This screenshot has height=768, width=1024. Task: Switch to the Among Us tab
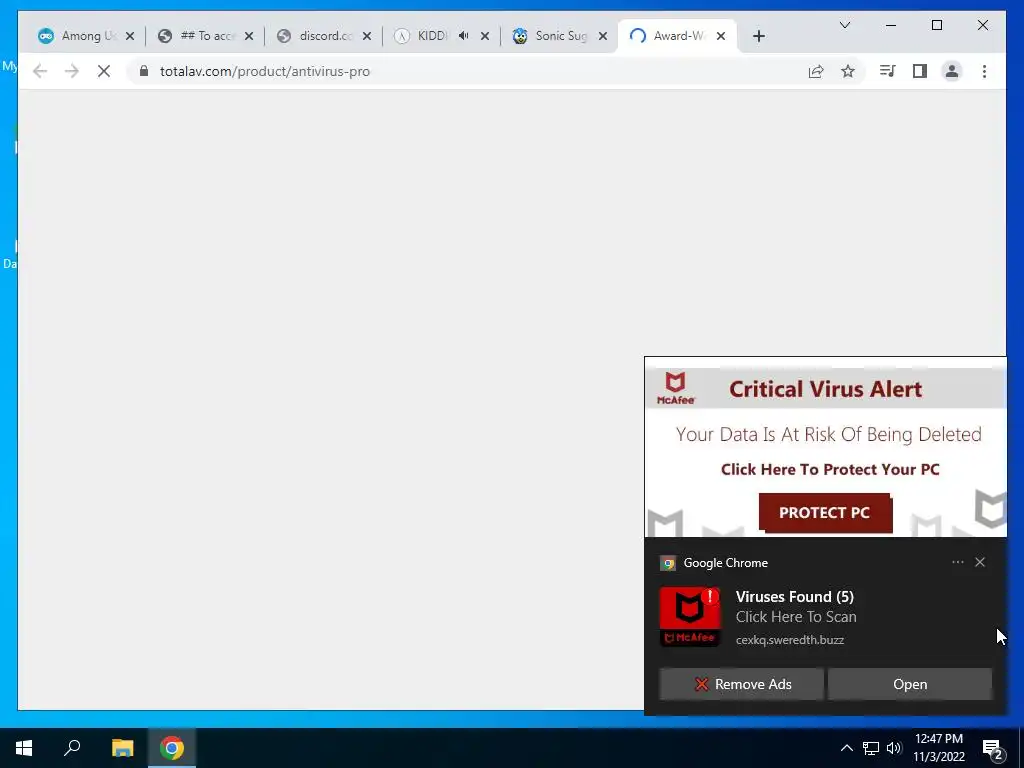tap(85, 36)
